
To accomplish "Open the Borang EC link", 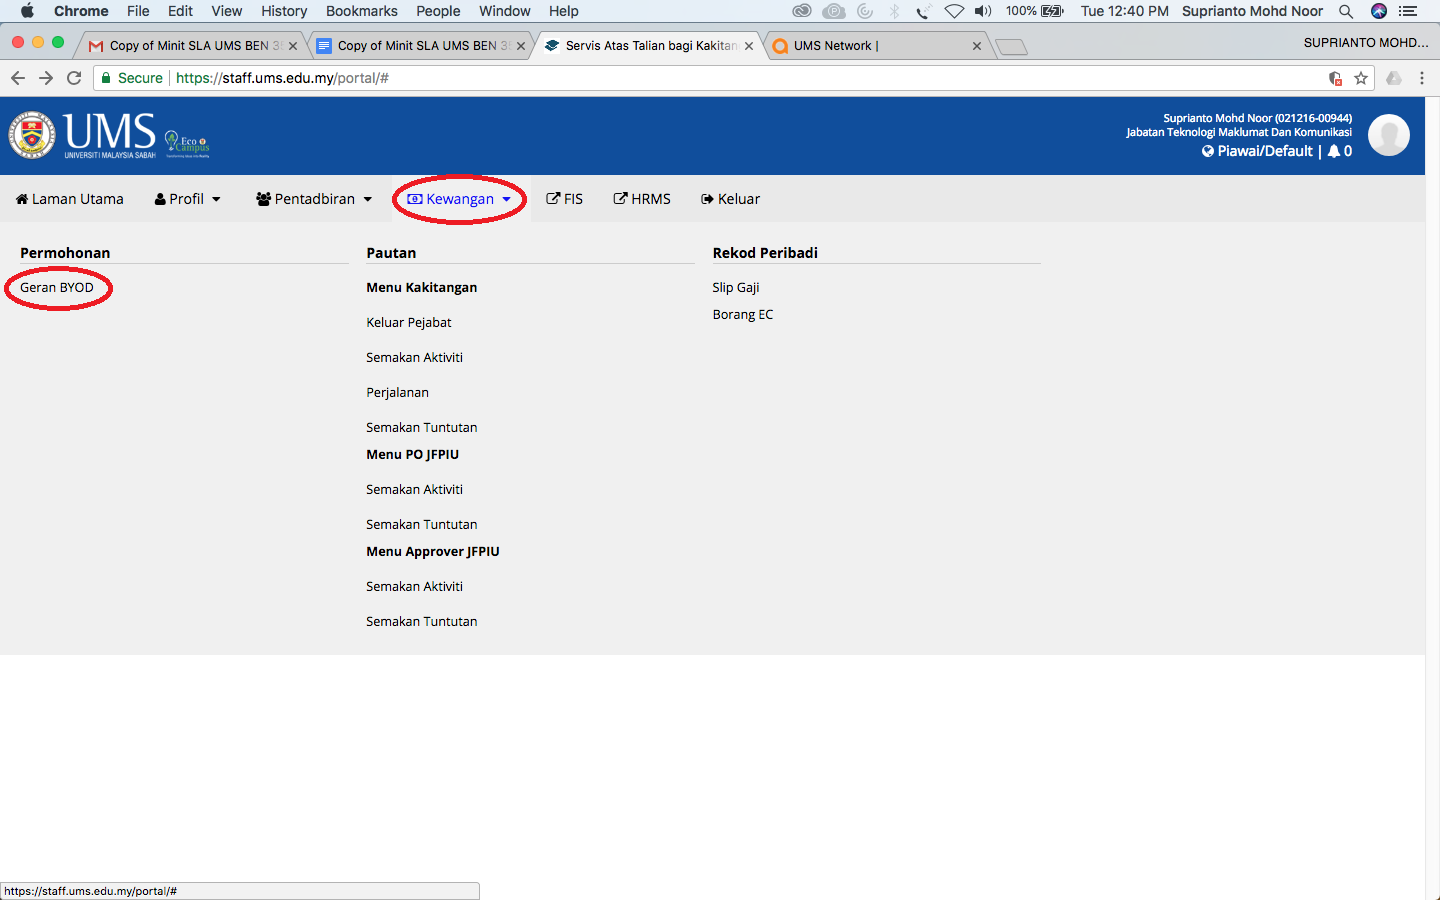I will pyautogui.click(x=743, y=314).
